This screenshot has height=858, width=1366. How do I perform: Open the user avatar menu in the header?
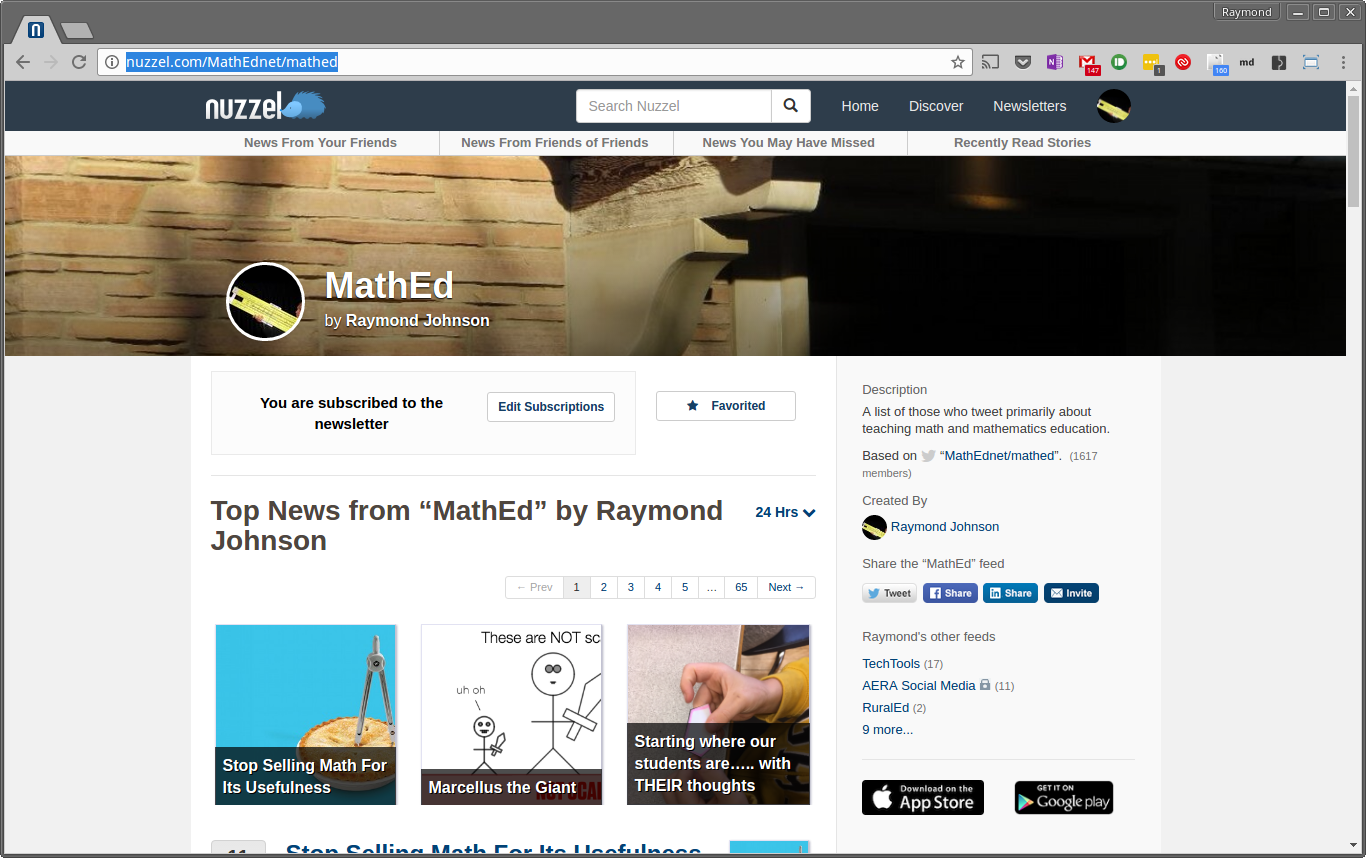click(x=1114, y=106)
